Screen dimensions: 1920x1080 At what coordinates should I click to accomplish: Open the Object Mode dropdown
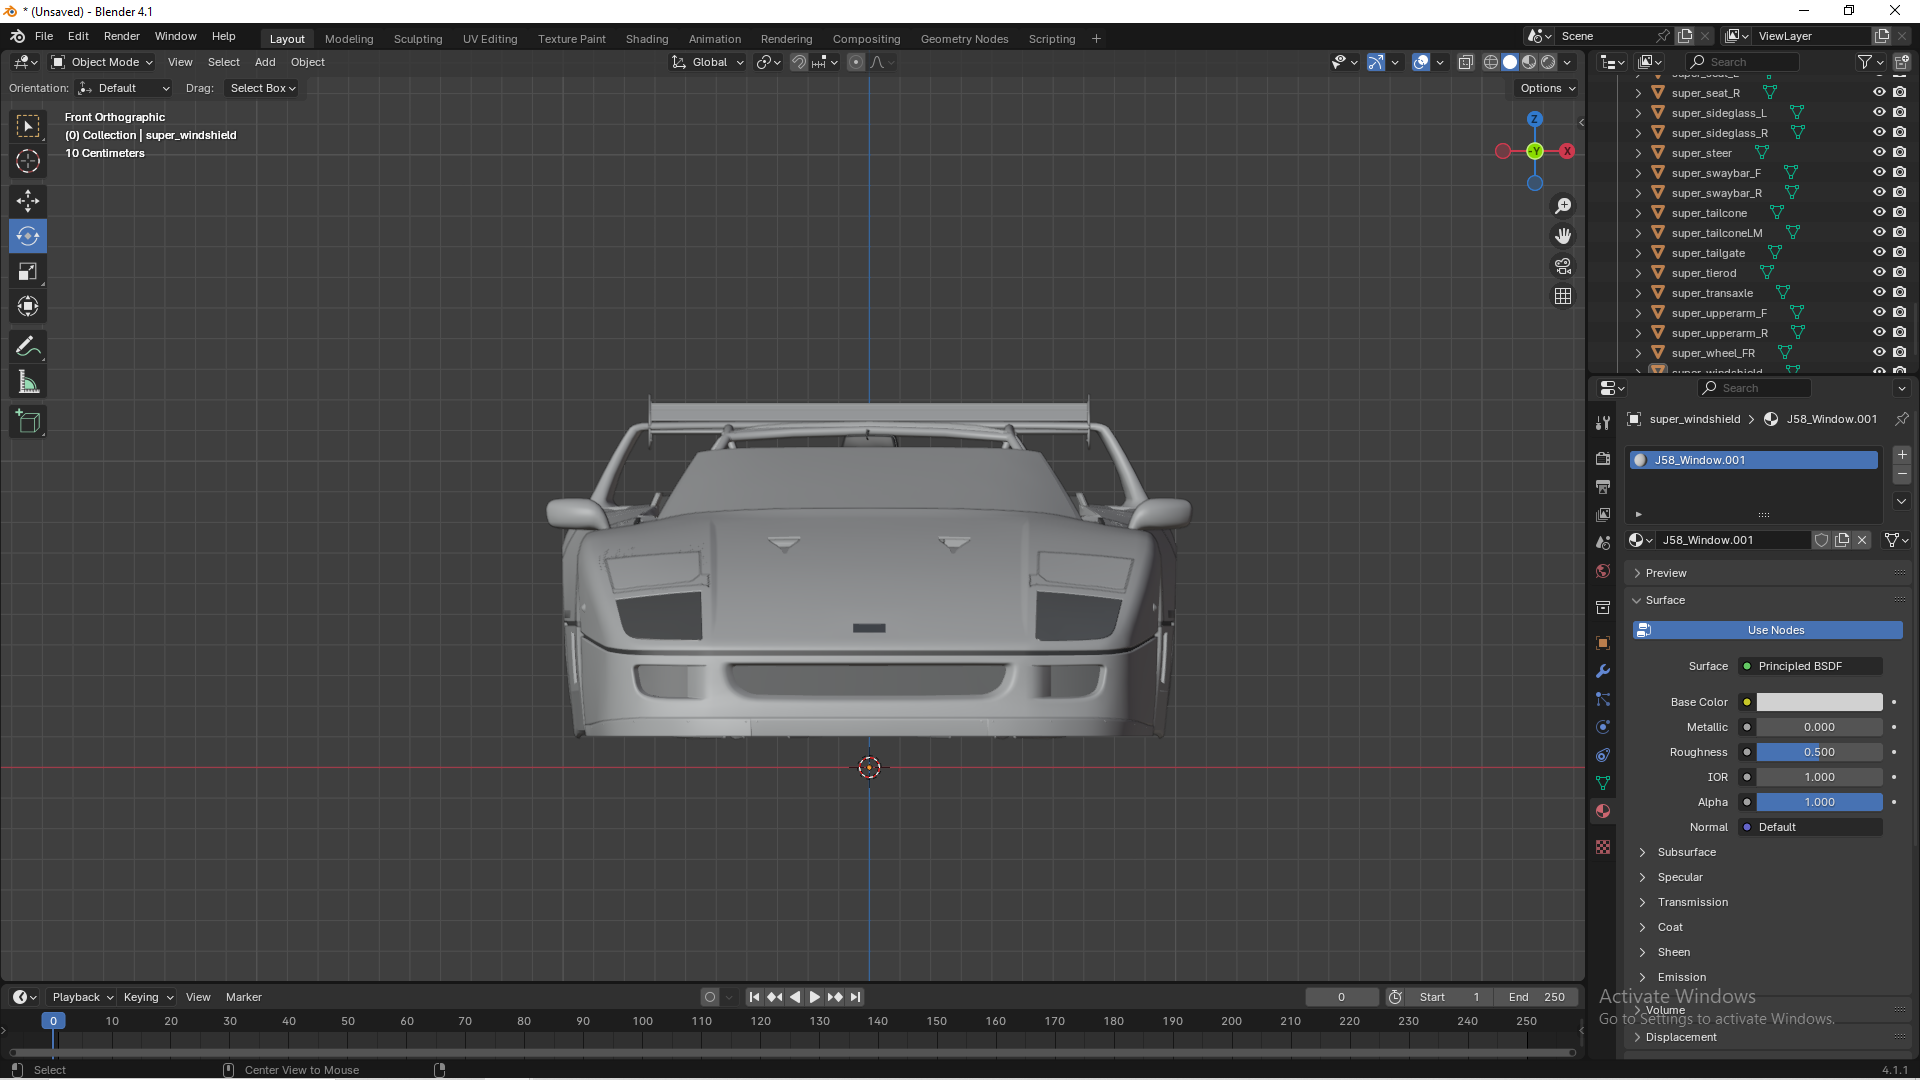[x=102, y=62]
